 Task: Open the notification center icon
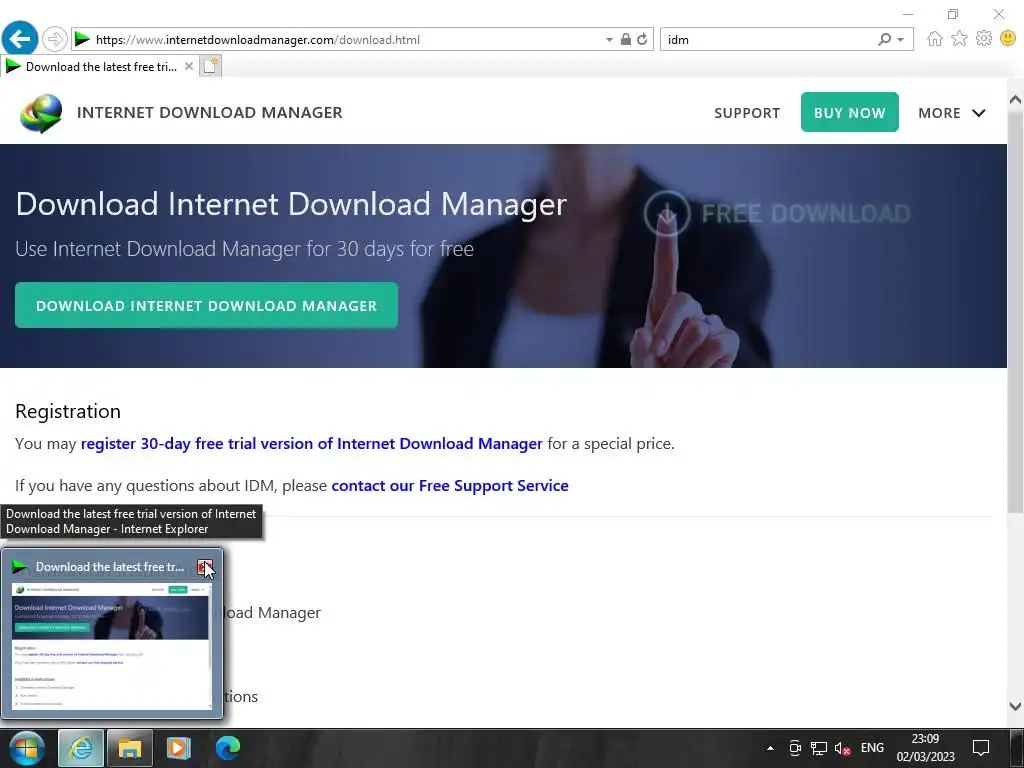click(980, 748)
